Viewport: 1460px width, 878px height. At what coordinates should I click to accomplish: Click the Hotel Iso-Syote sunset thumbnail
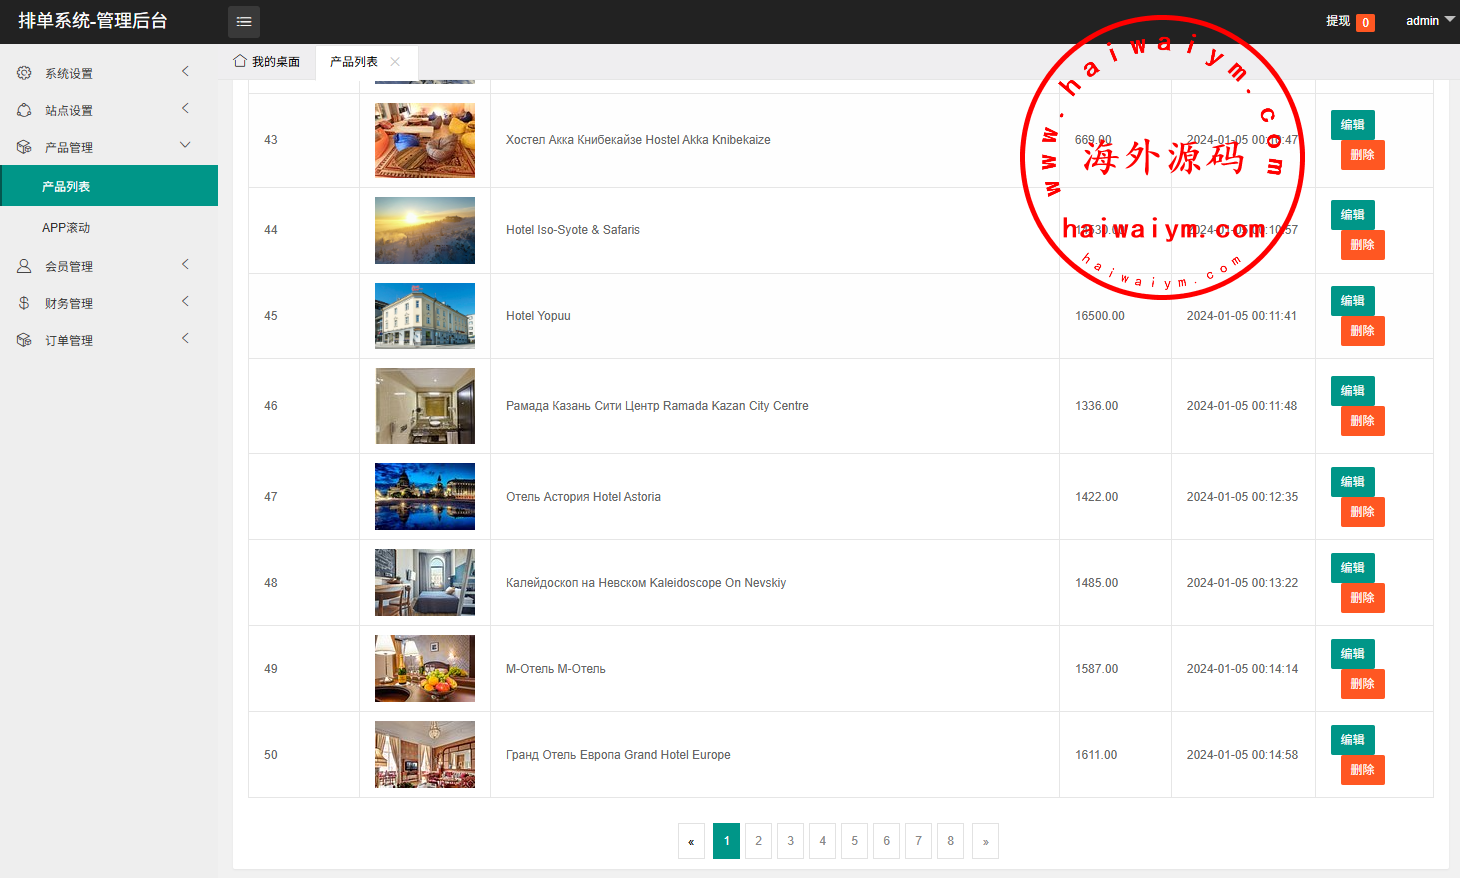pyautogui.click(x=425, y=230)
